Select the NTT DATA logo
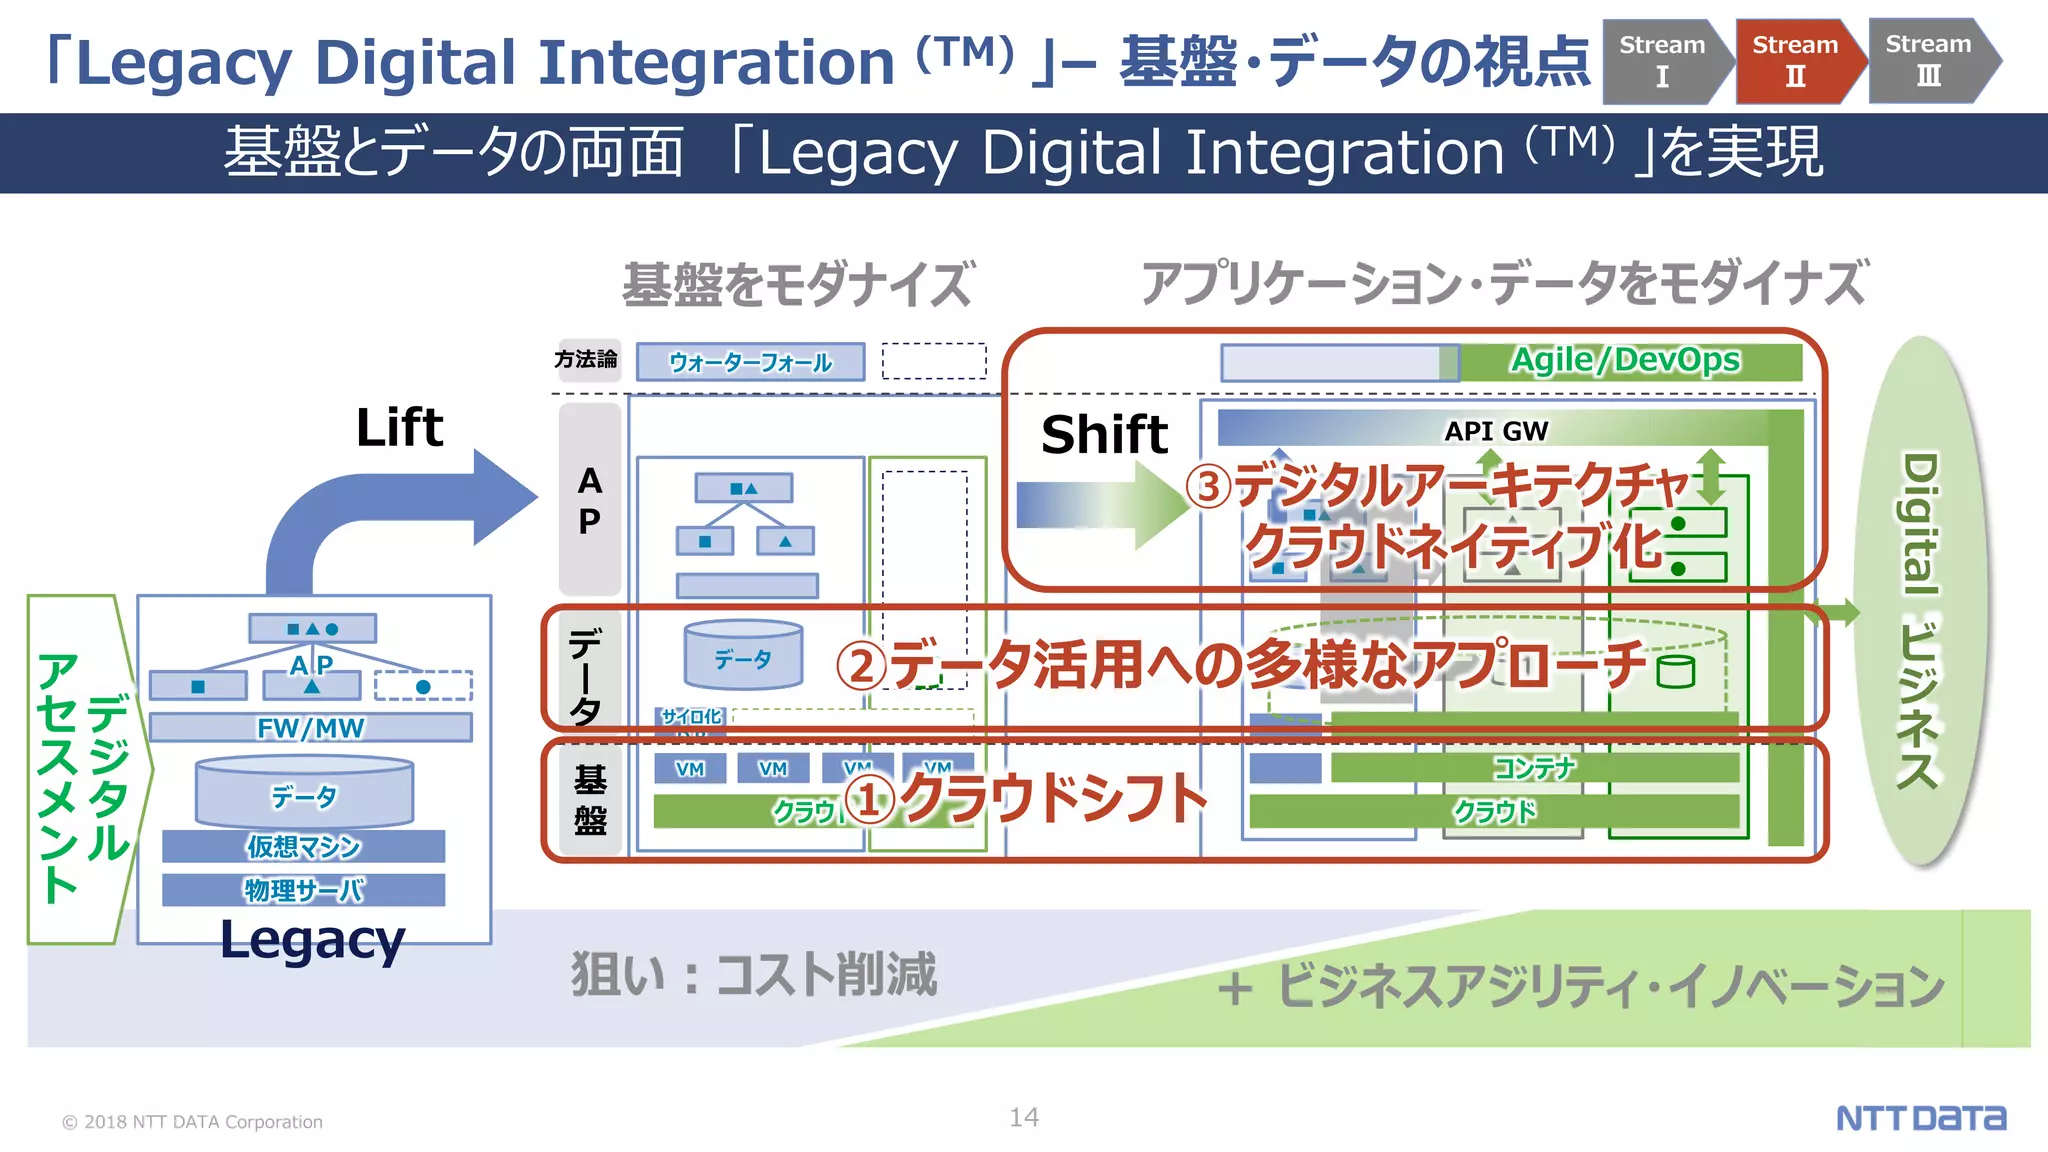 click(x=1920, y=1118)
